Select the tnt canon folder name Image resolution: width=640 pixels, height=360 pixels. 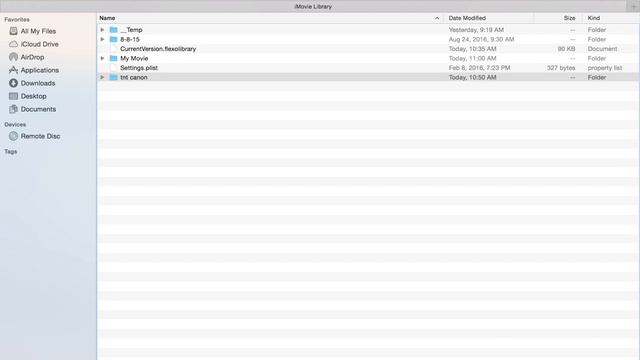[134, 77]
